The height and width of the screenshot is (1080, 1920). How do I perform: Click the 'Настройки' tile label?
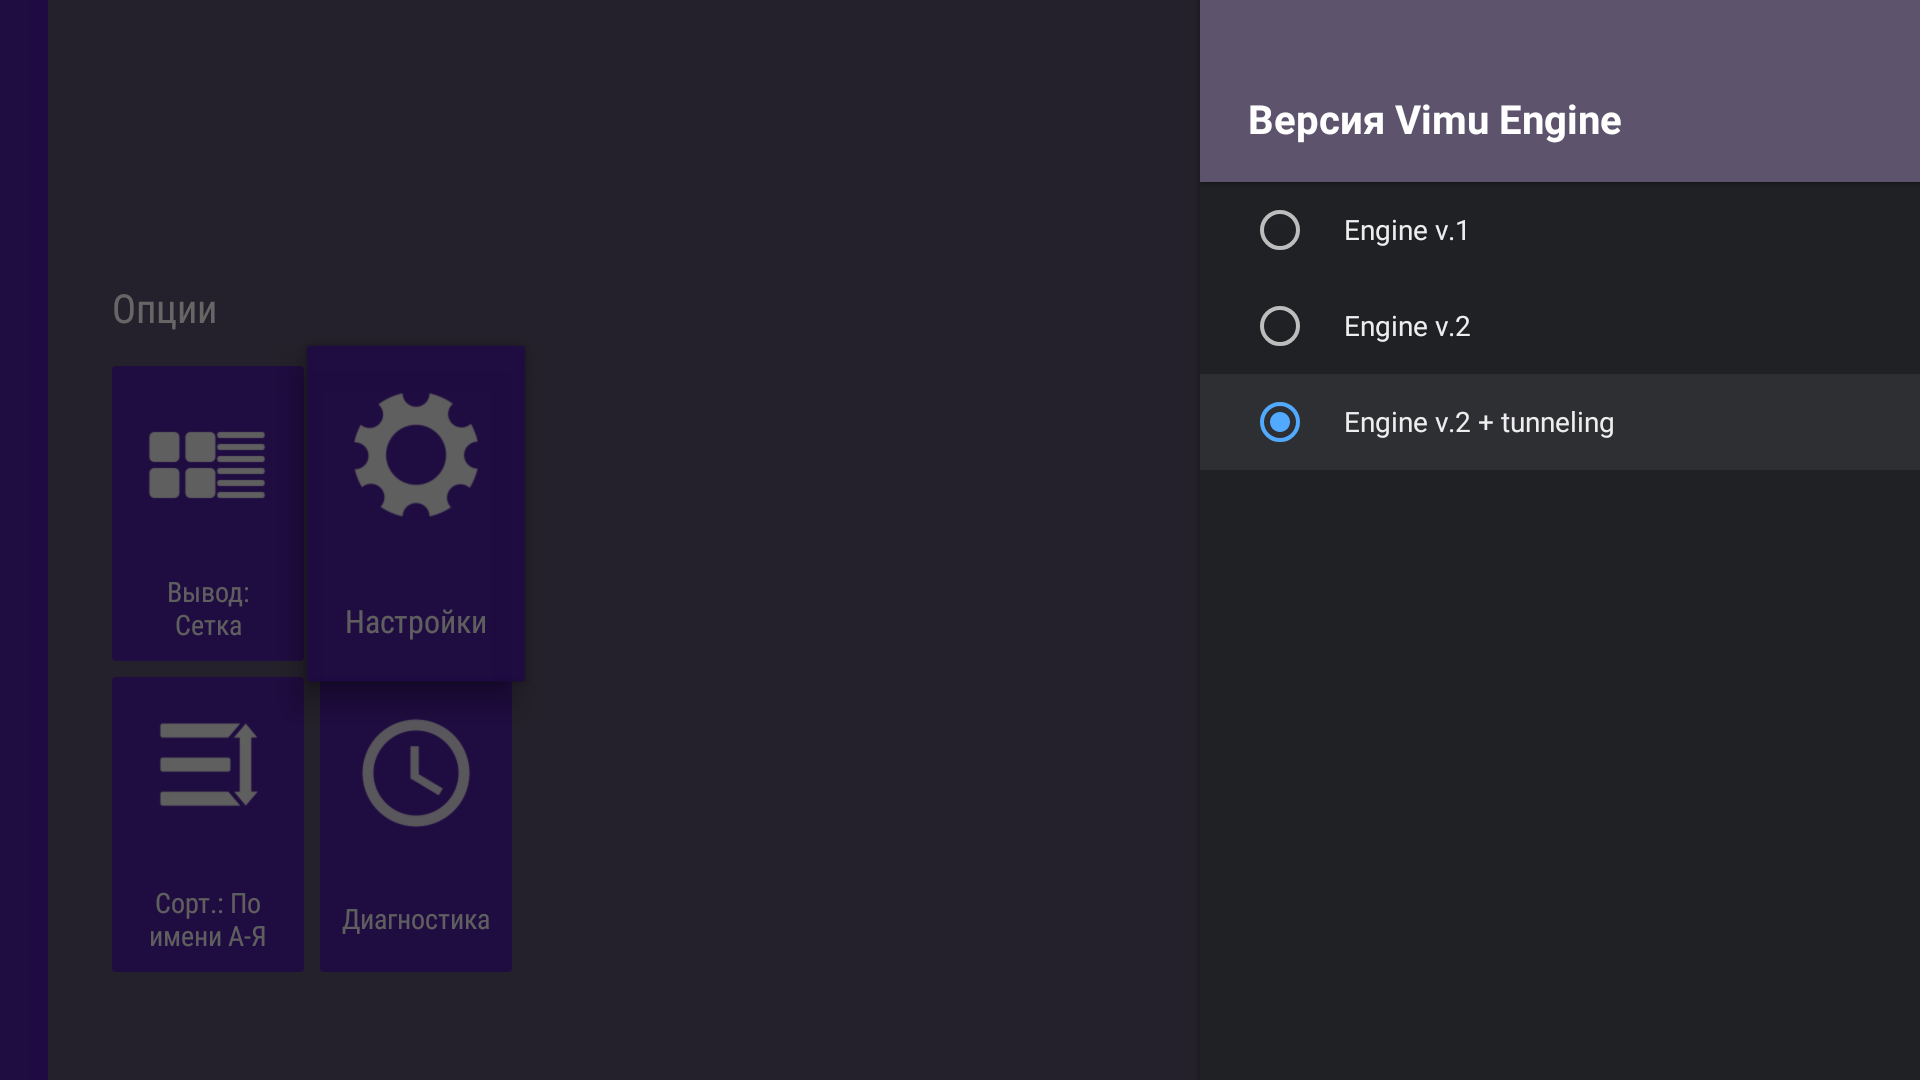click(416, 622)
